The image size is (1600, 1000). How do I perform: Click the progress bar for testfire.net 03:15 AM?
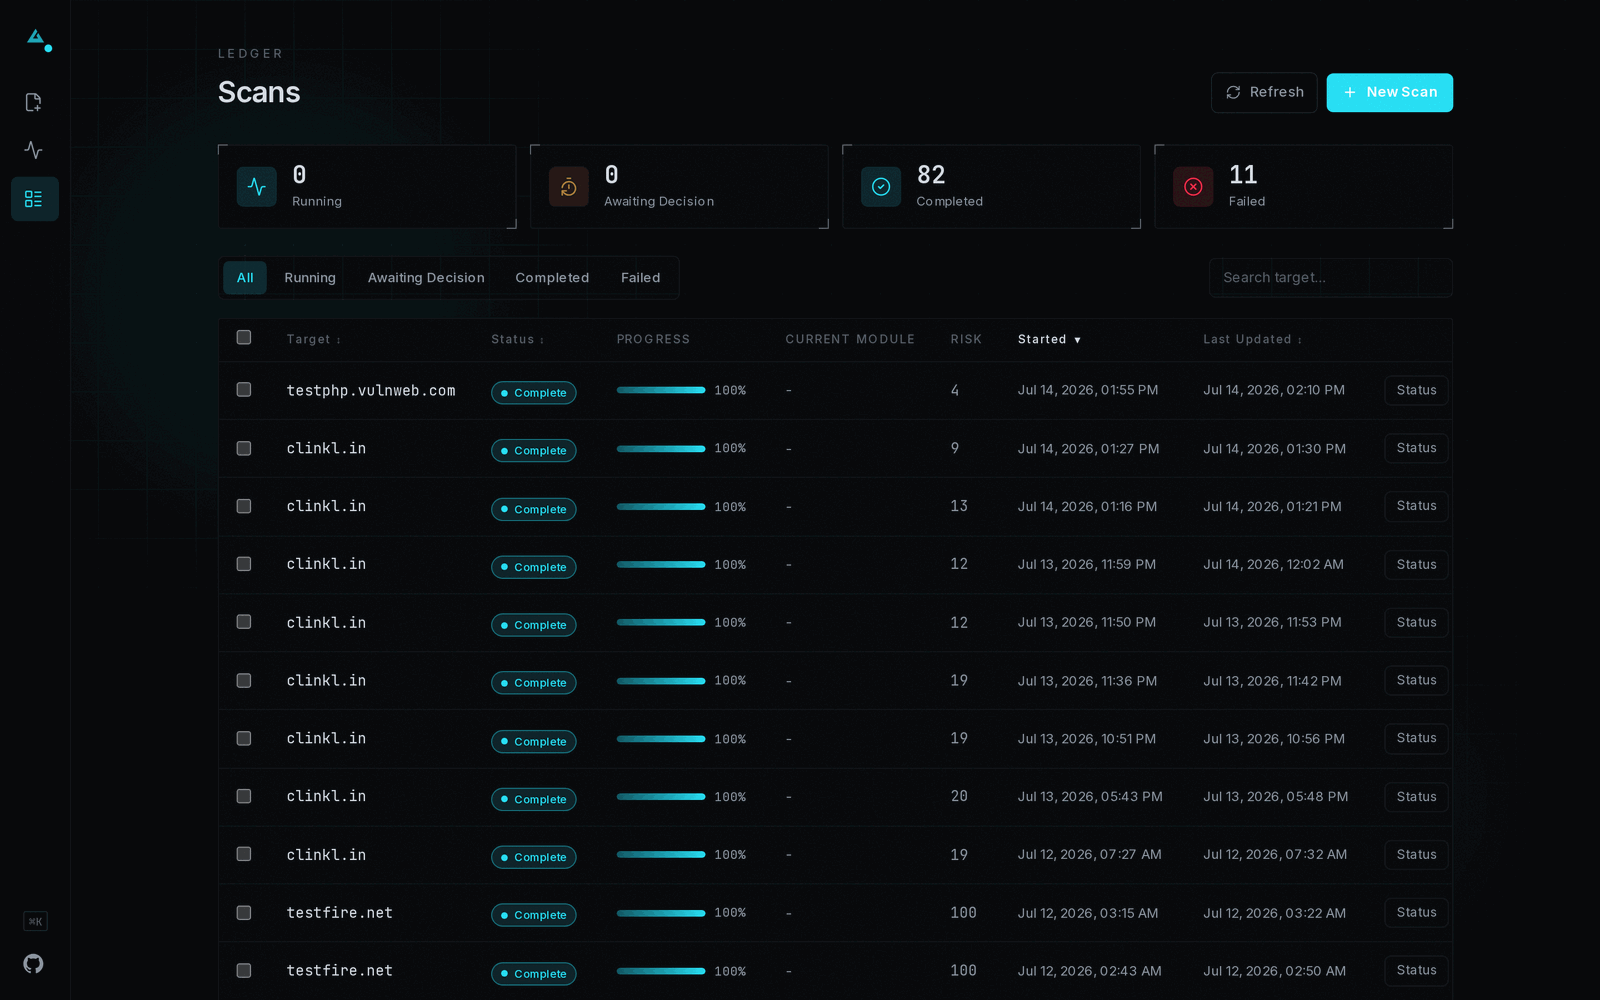point(661,913)
